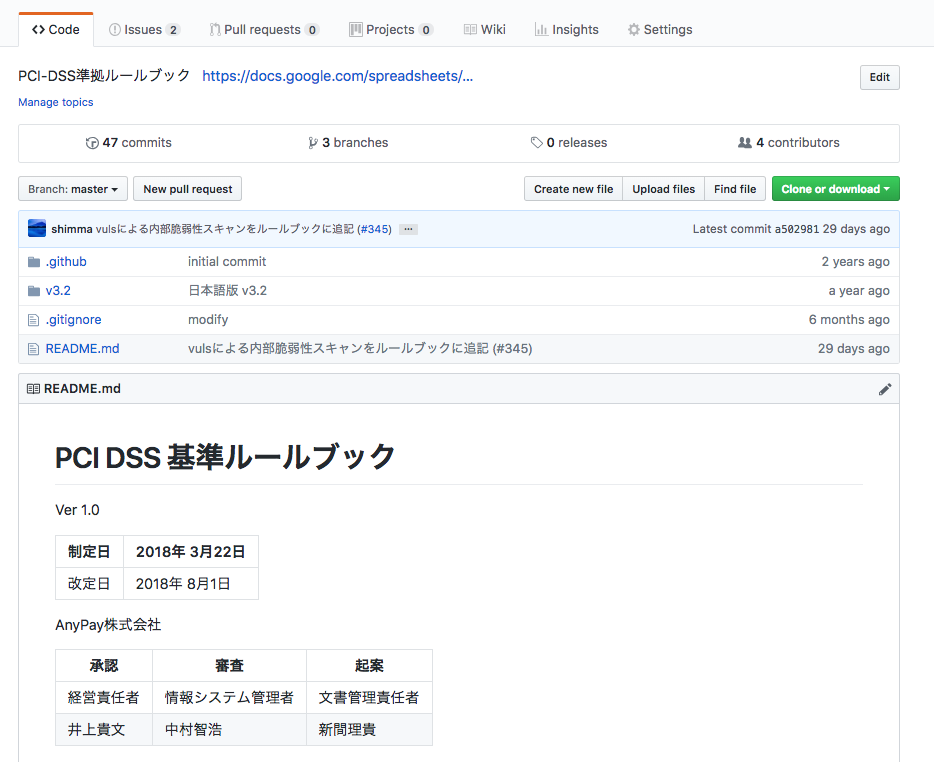Click the .github folder icon
Image resolution: width=934 pixels, height=762 pixels.
point(34,262)
